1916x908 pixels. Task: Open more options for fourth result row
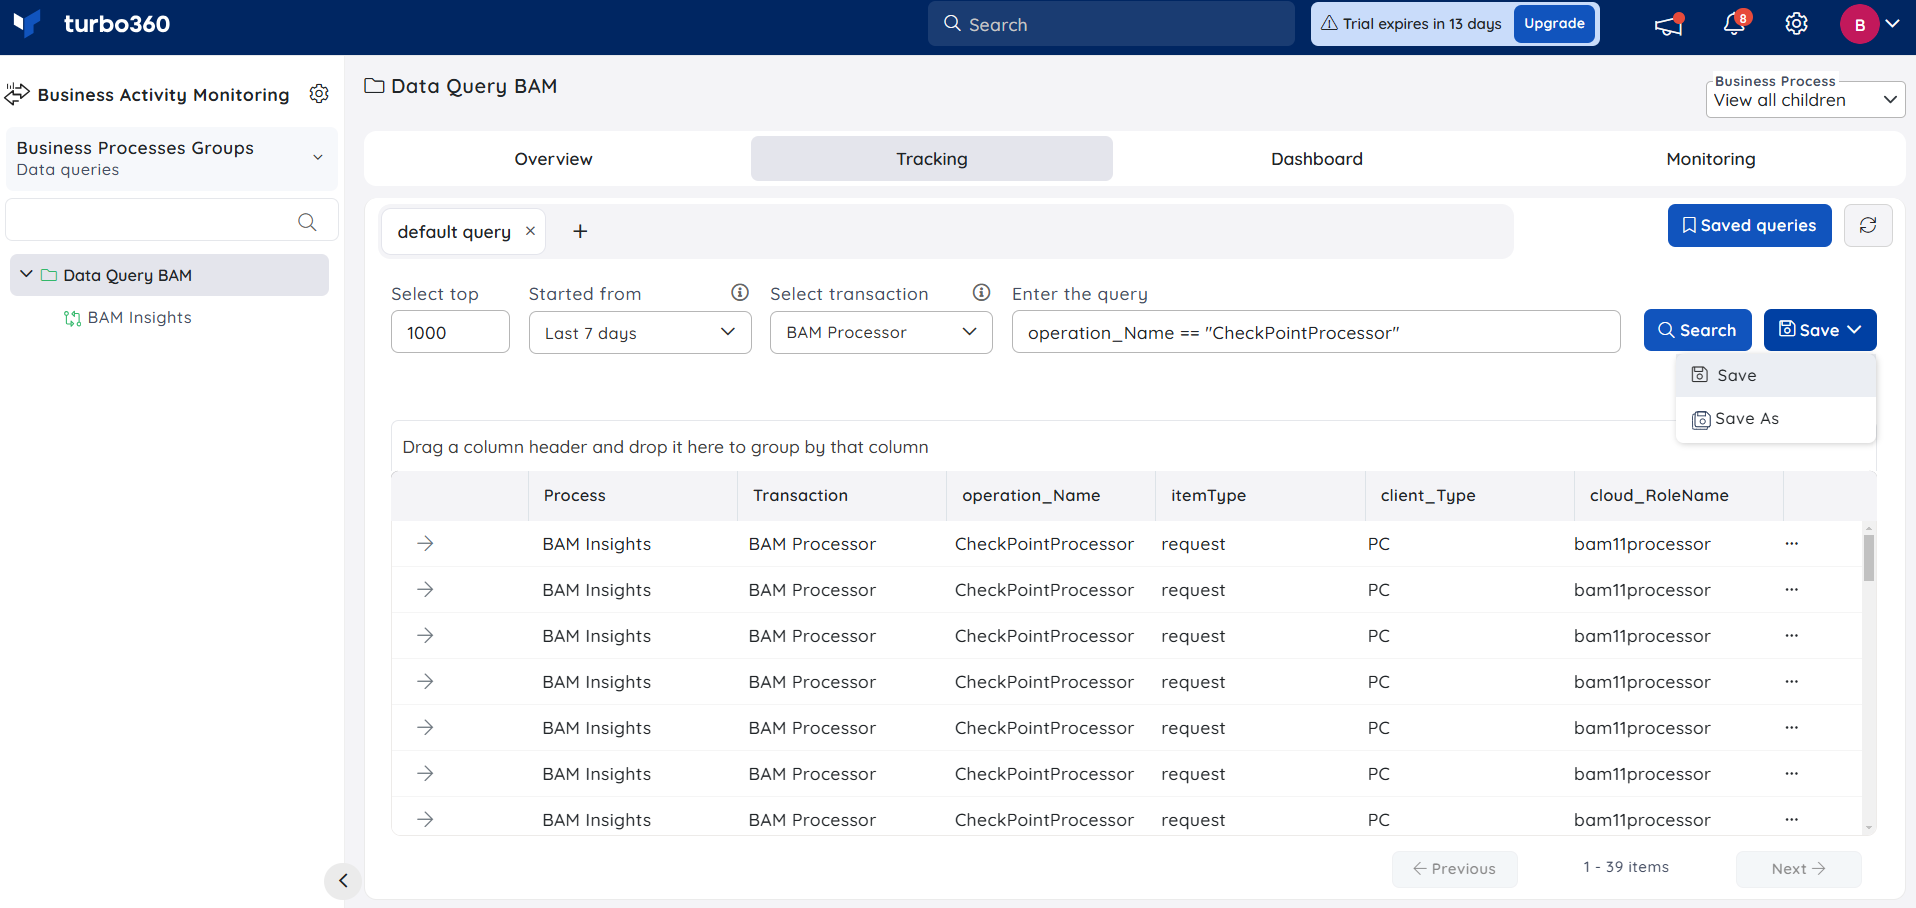1792,682
